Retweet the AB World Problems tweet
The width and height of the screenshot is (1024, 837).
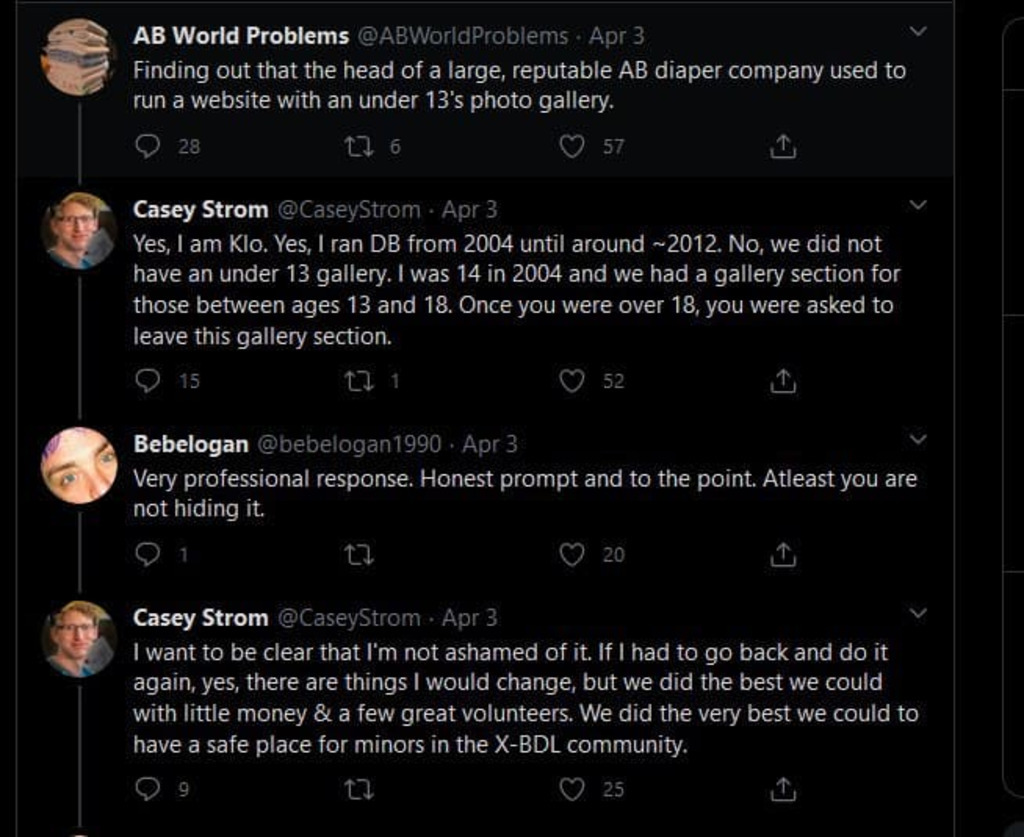(x=357, y=147)
